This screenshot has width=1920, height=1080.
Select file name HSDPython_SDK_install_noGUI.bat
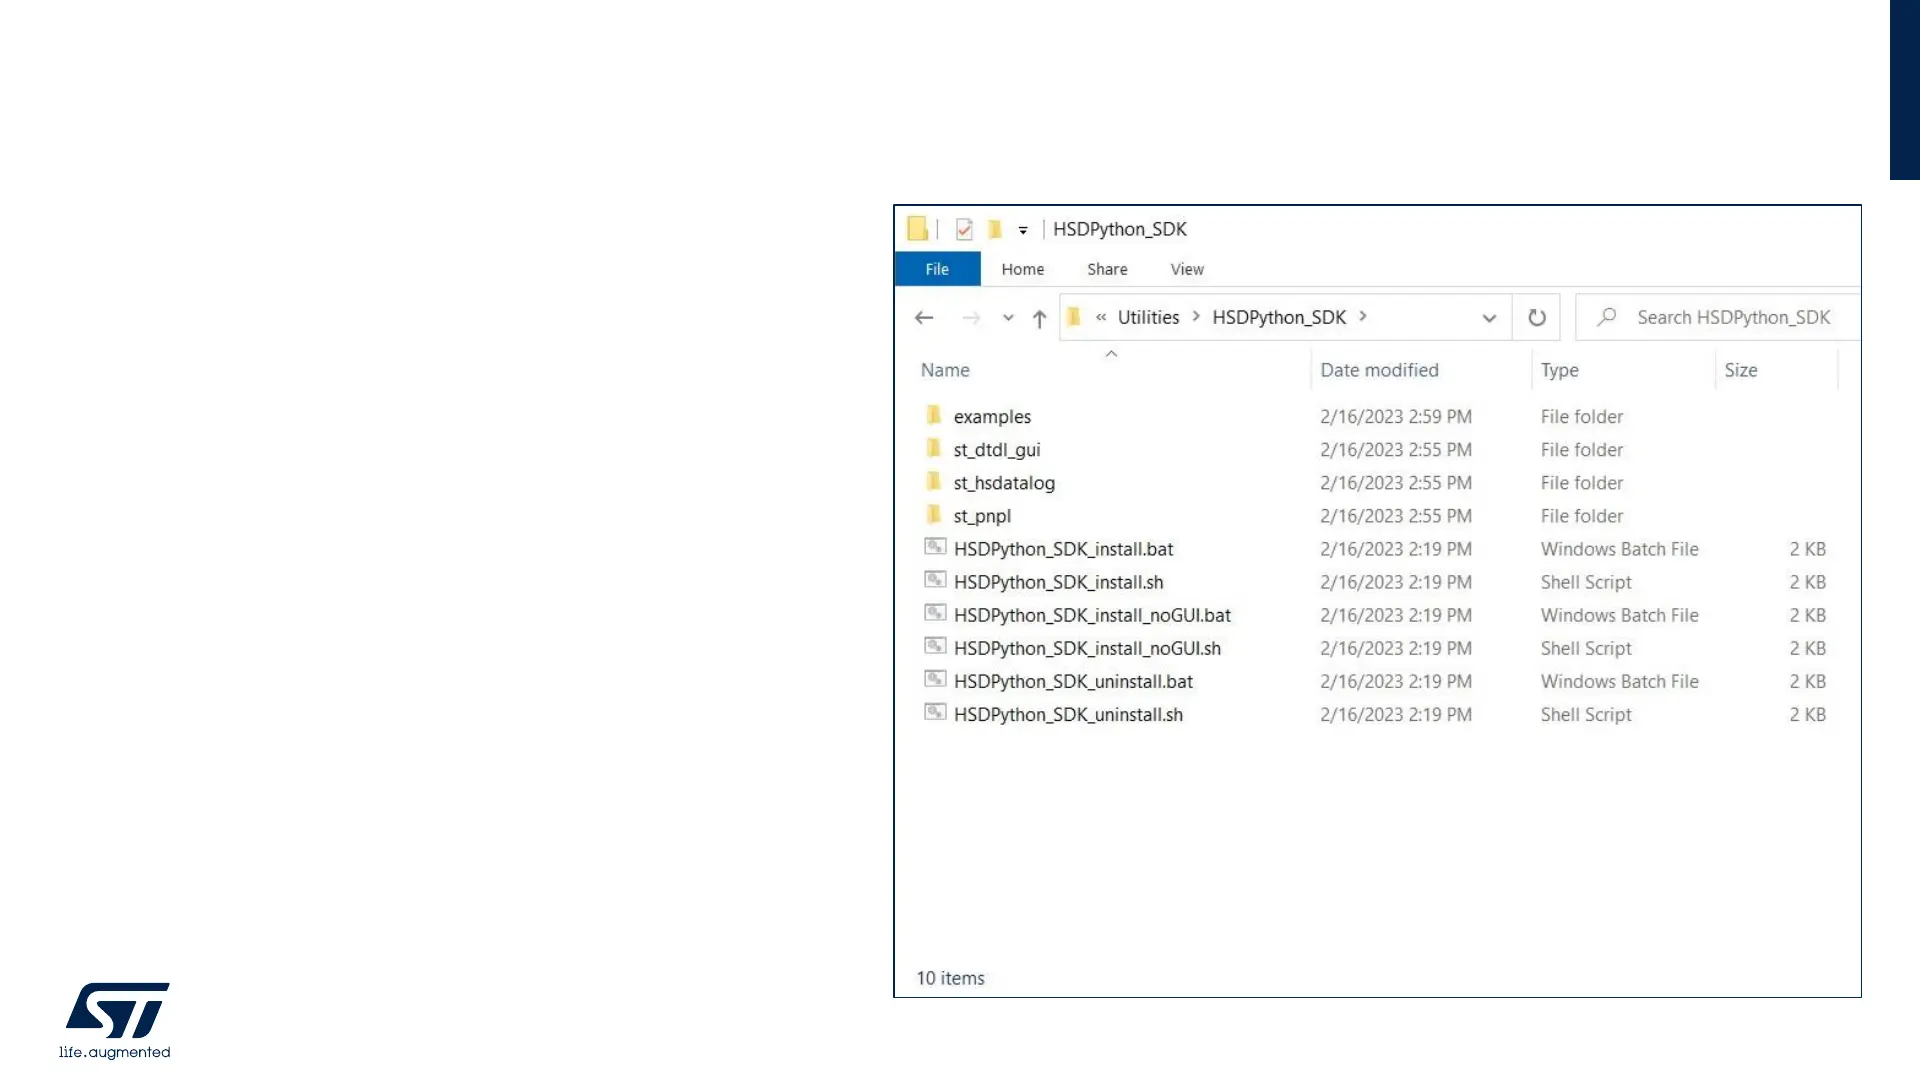(x=1092, y=615)
